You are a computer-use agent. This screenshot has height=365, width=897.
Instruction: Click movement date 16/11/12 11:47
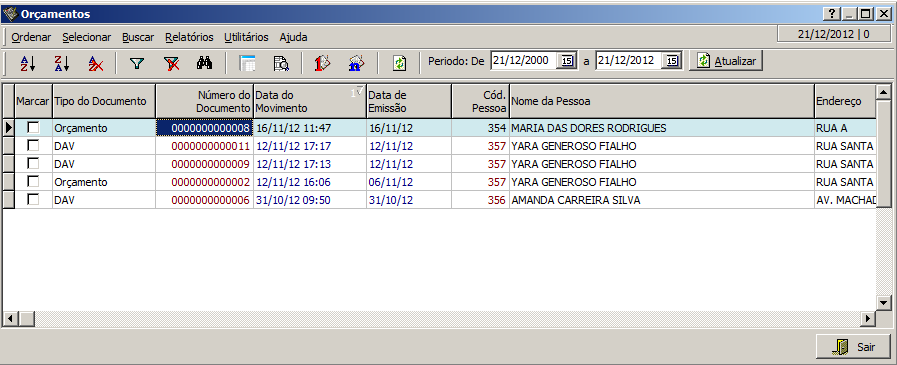click(309, 128)
